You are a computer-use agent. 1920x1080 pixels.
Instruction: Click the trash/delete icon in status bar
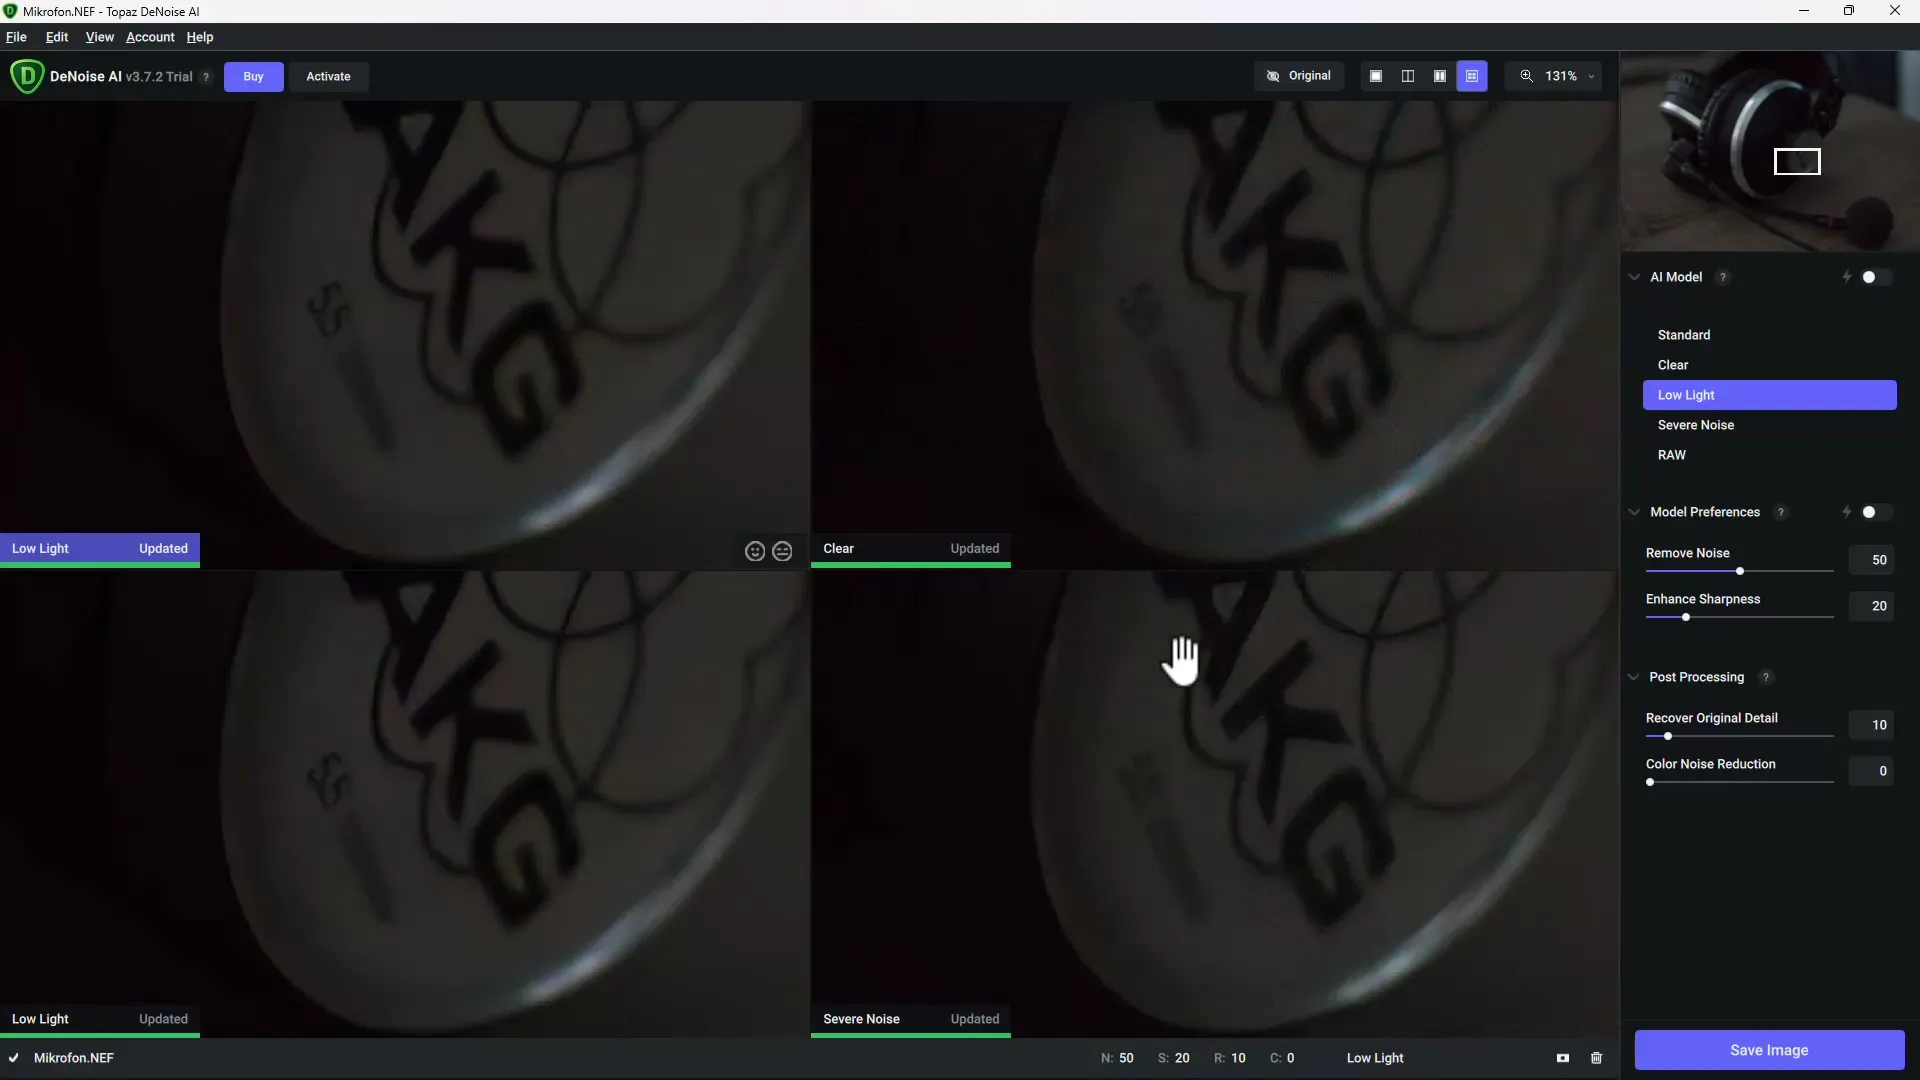tap(1597, 1056)
